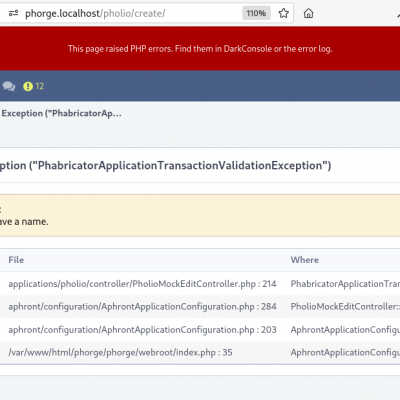
Task: Click the red PHP errors DarkConsole banner
Action: (200, 49)
